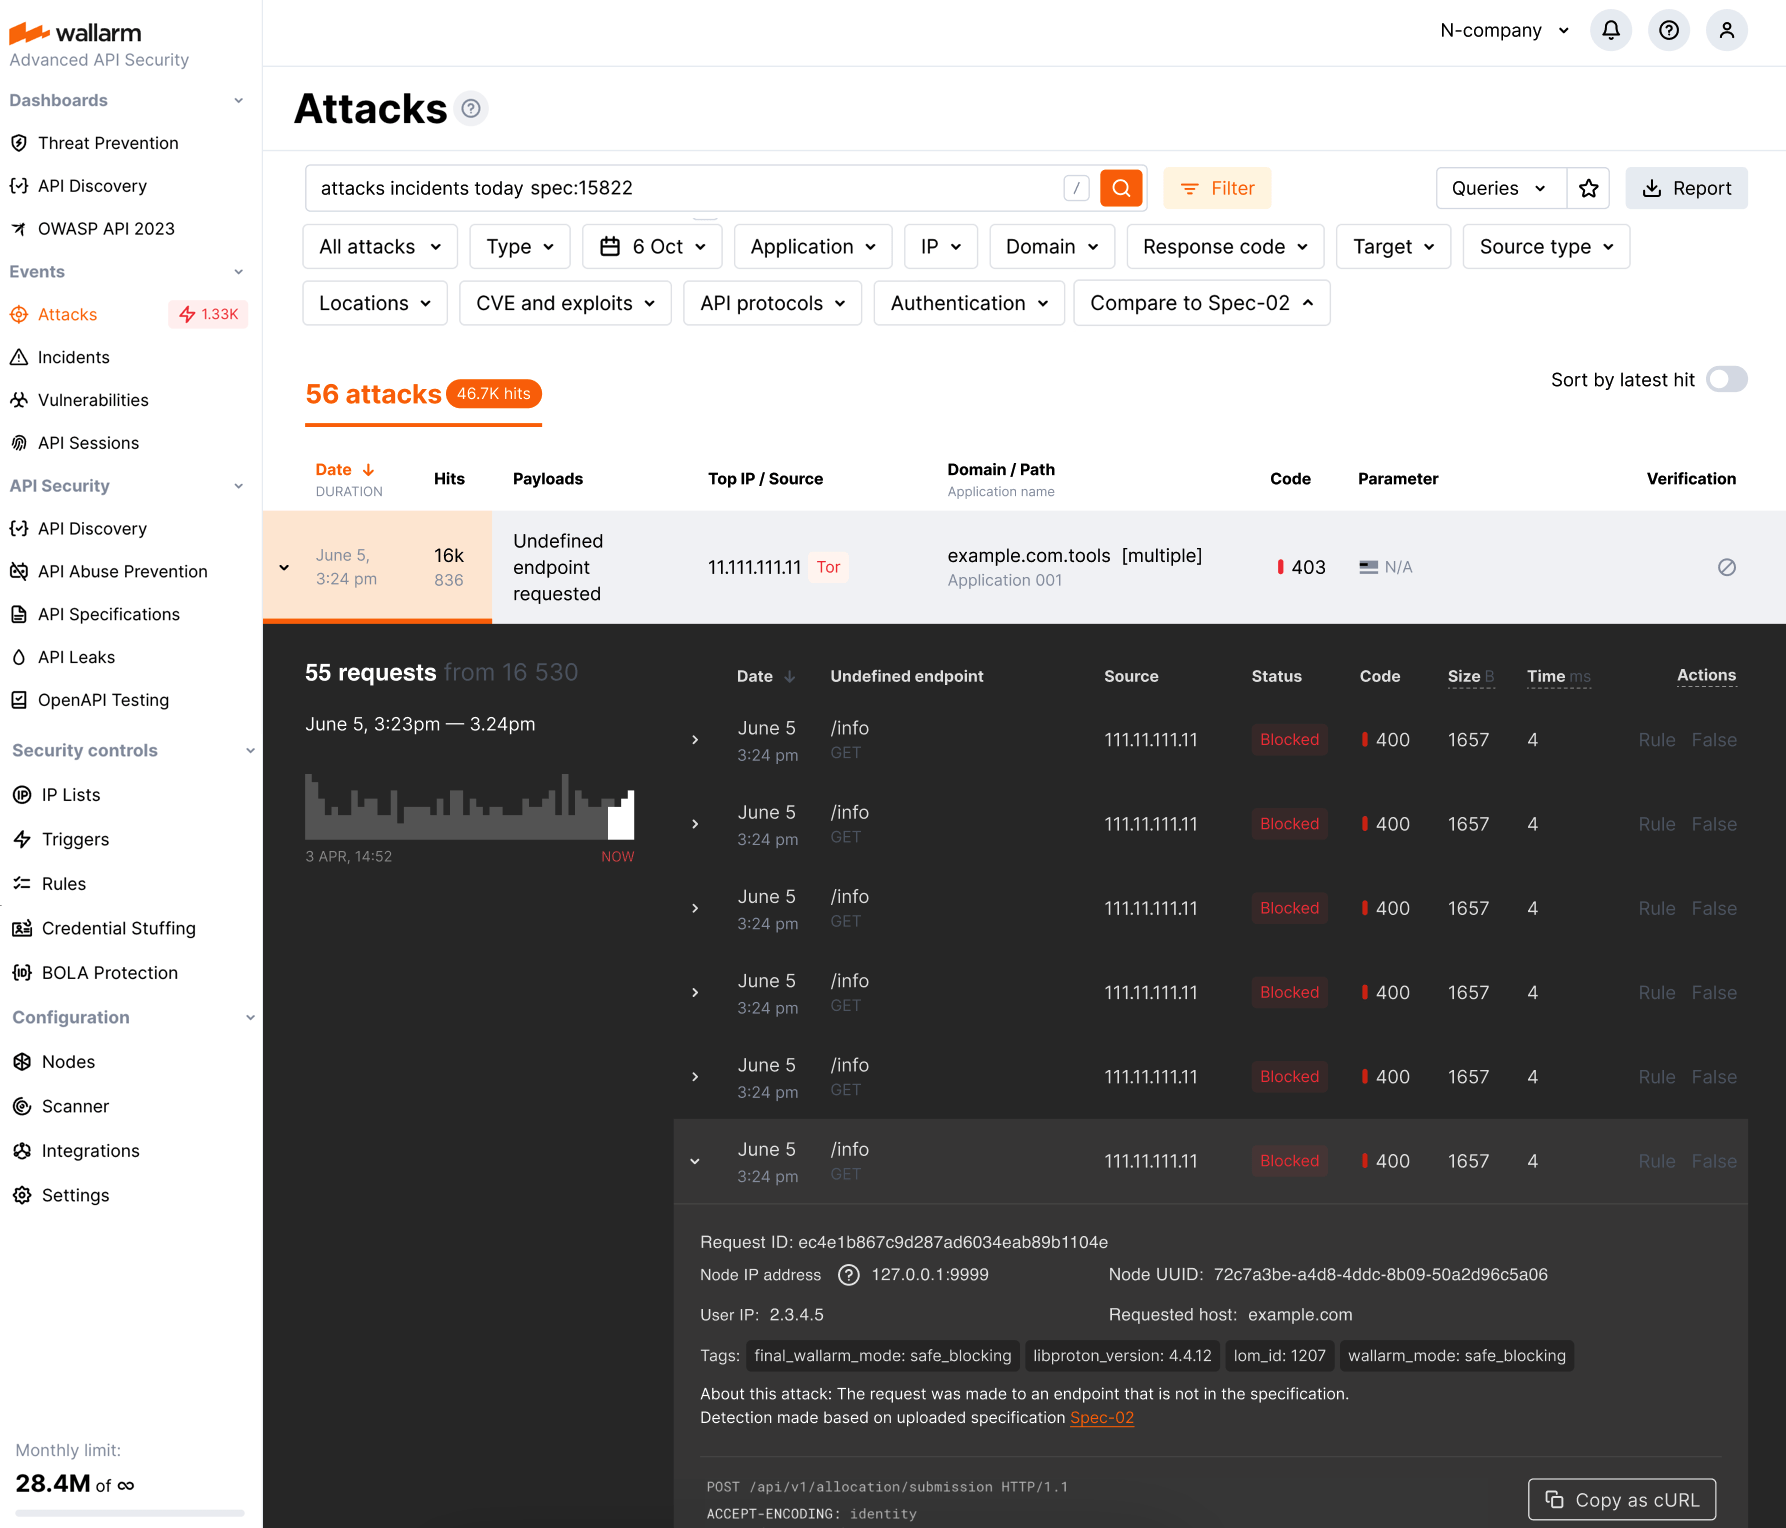Open the notifications bell
The width and height of the screenshot is (1786, 1528).
[x=1610, y=30]
